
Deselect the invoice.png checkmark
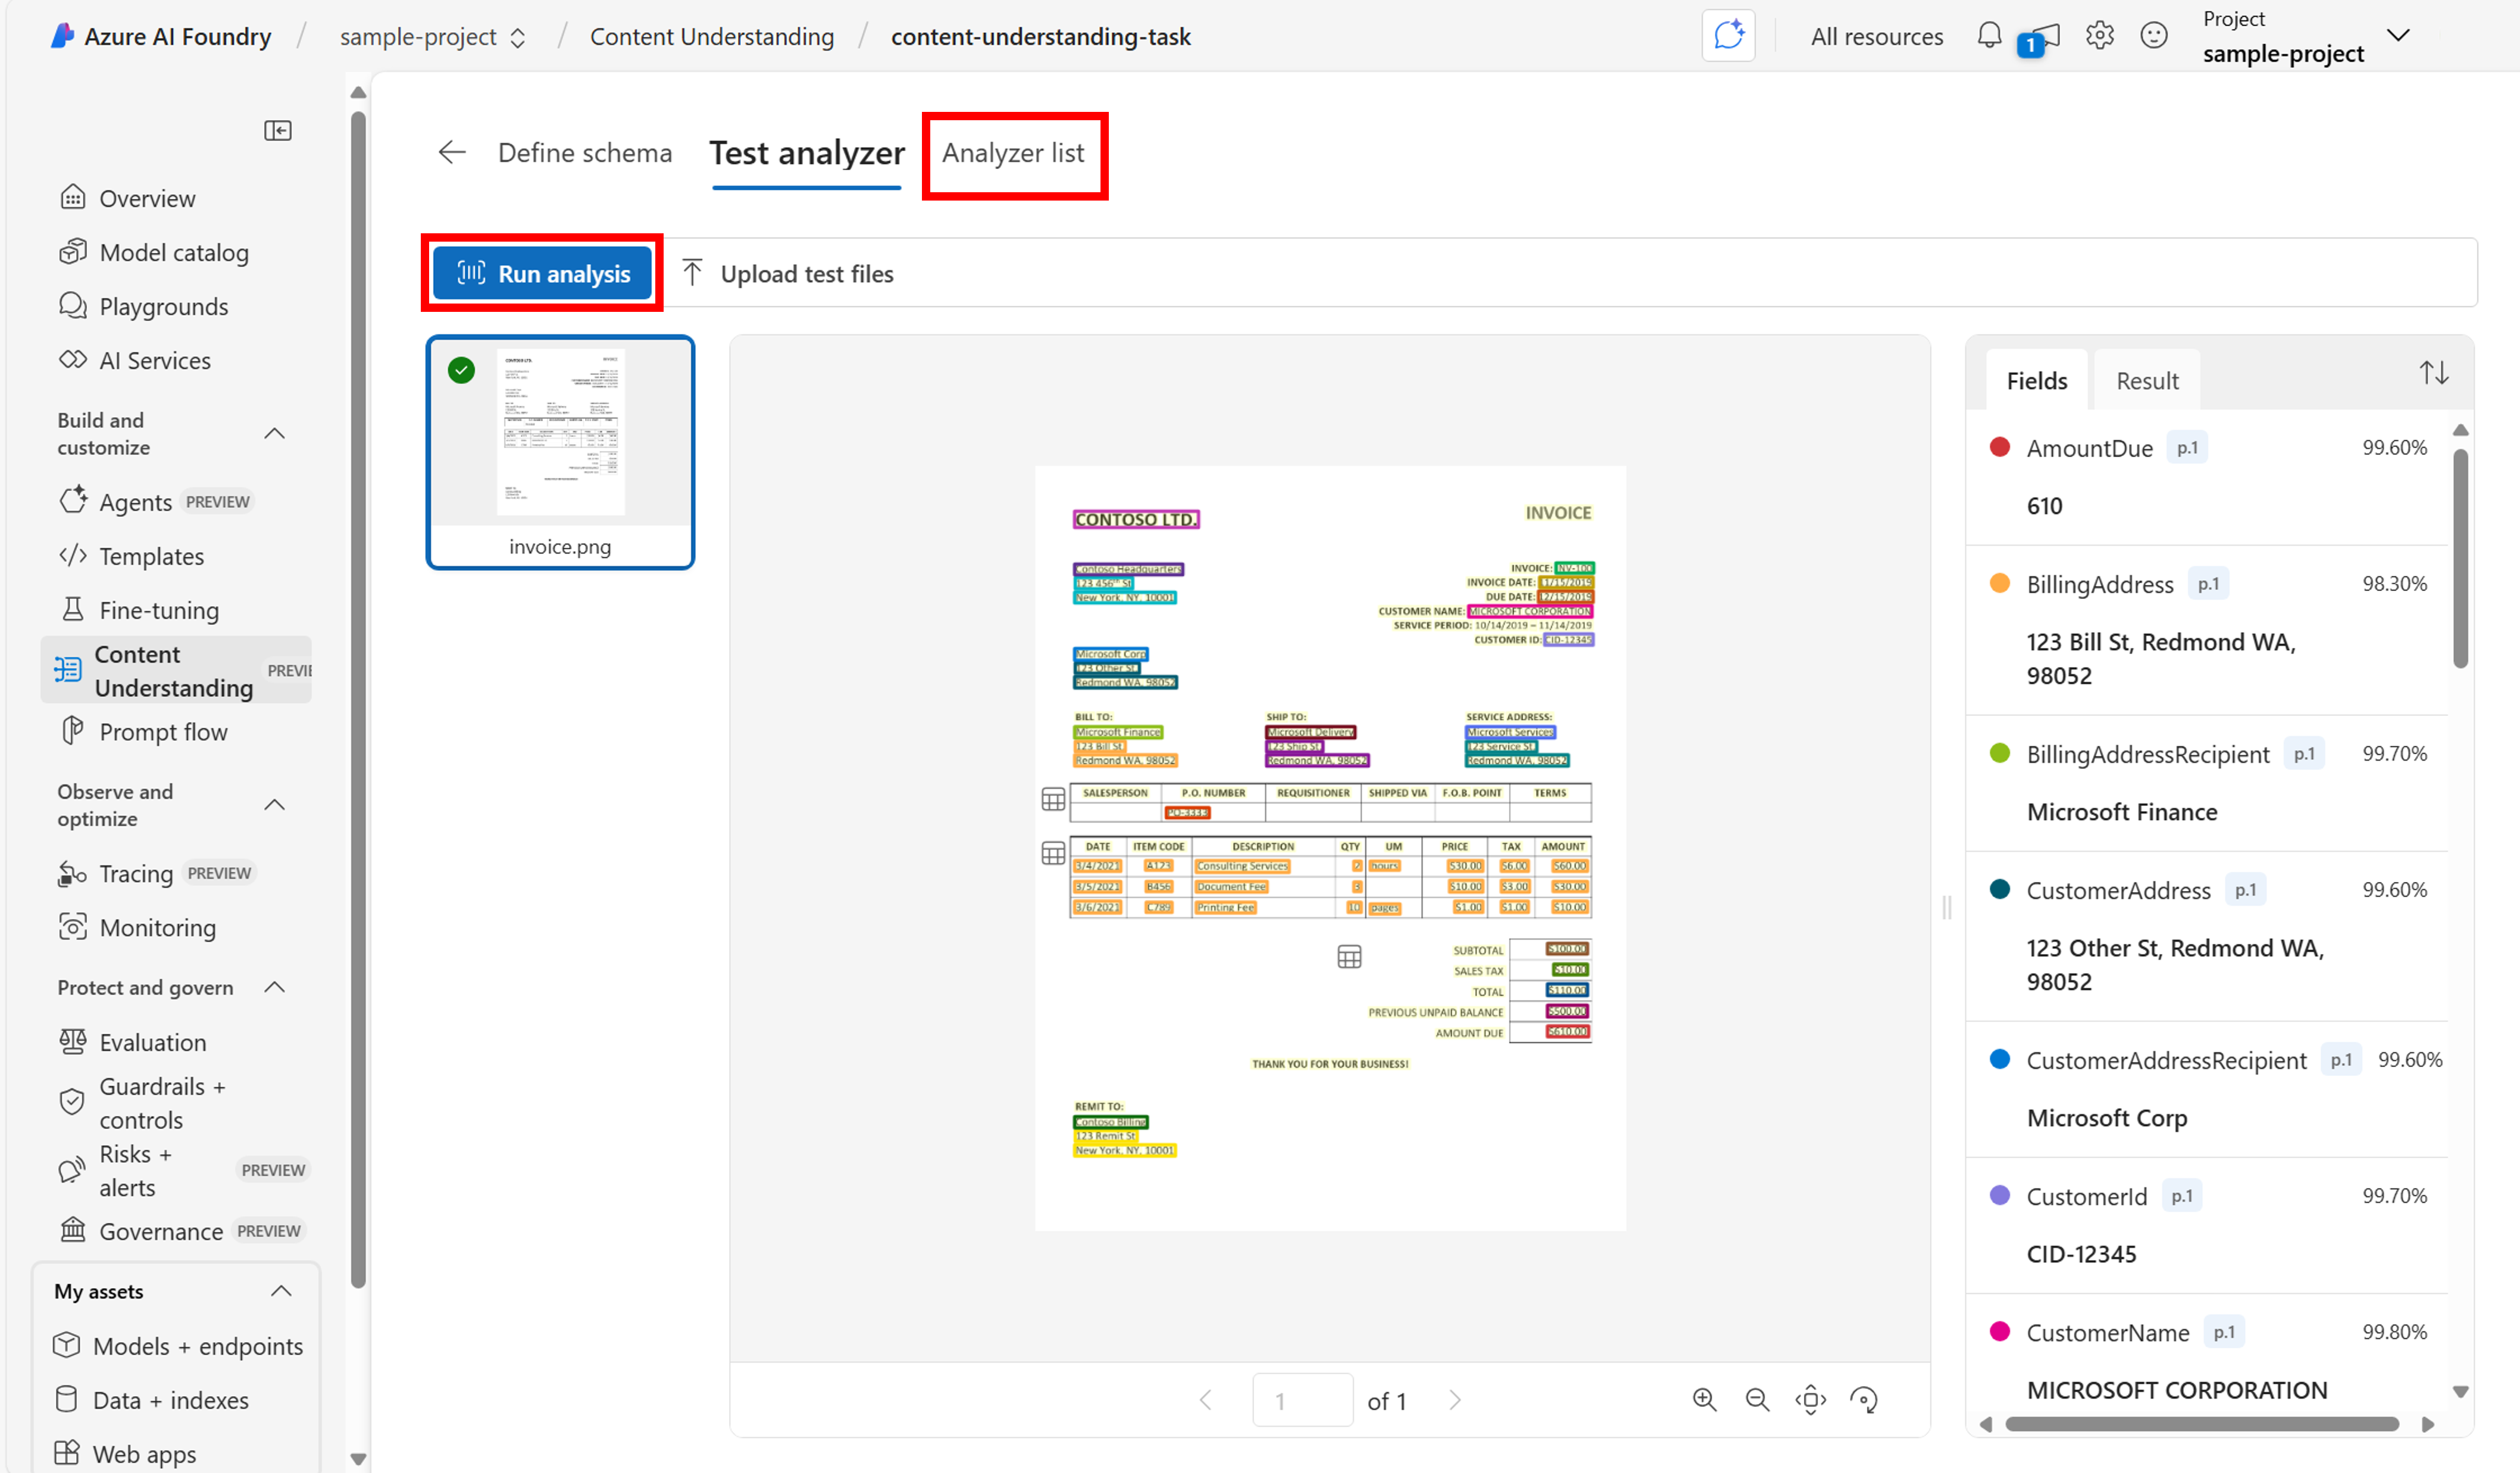(x=461, y=369)
